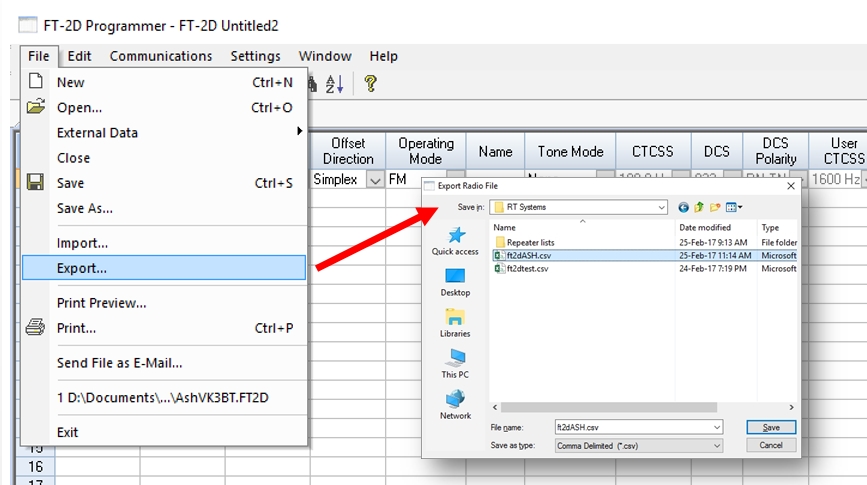Choose Exit from the File menu
This screenshot has height=485, width=867.
pos(164,432)
